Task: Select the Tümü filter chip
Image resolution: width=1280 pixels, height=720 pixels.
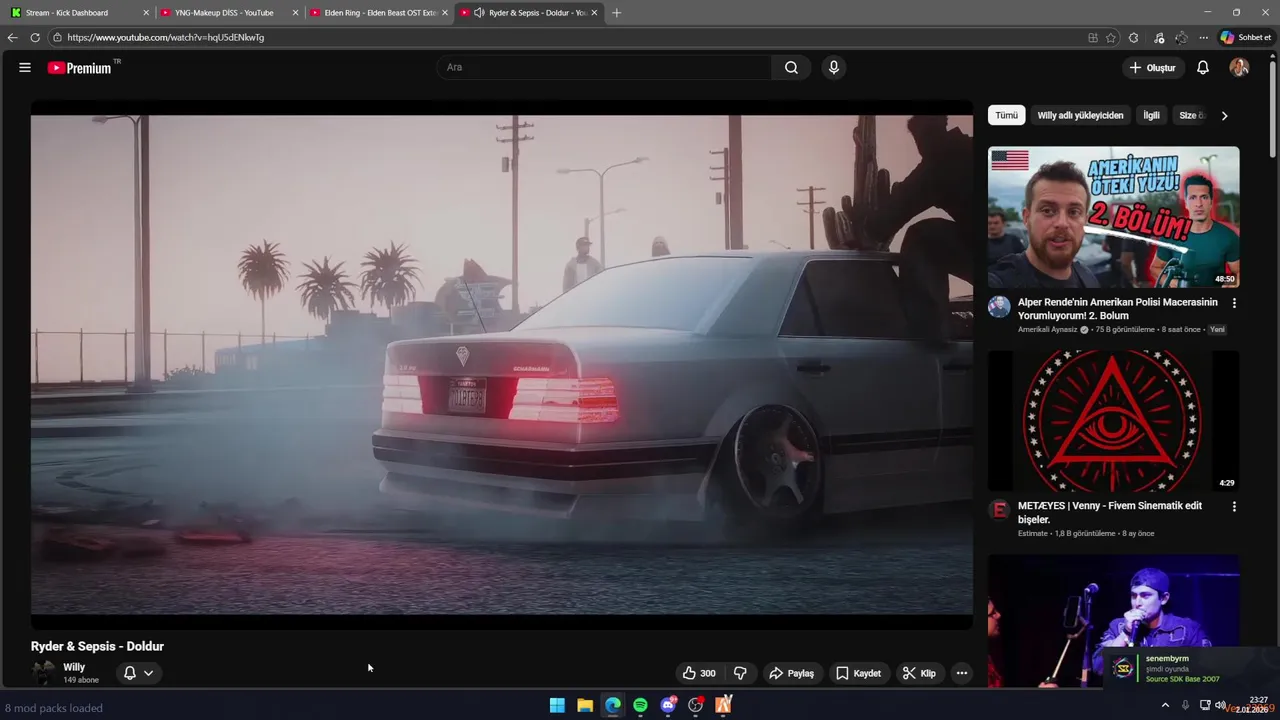Action: pos(1007,115)
